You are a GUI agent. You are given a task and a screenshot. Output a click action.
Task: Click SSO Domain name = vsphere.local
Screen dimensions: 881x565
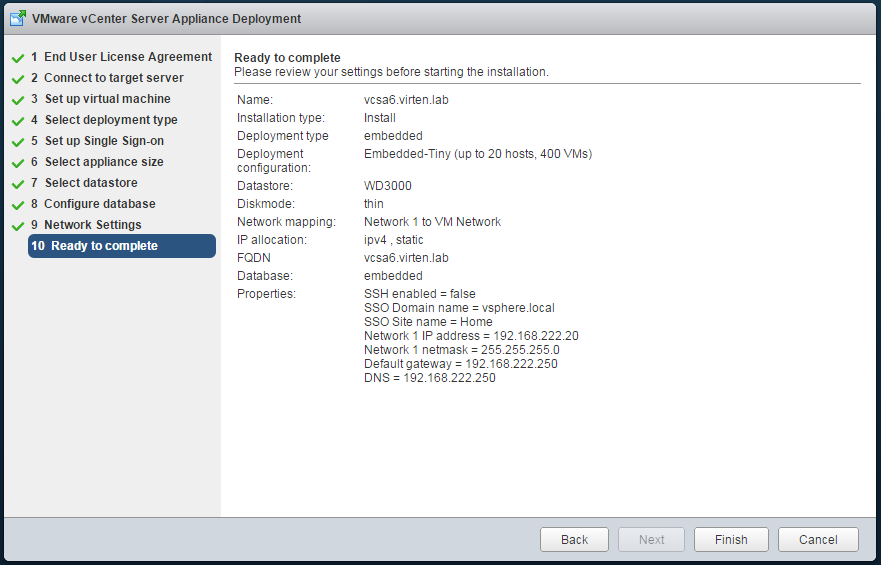pos(459,308)
